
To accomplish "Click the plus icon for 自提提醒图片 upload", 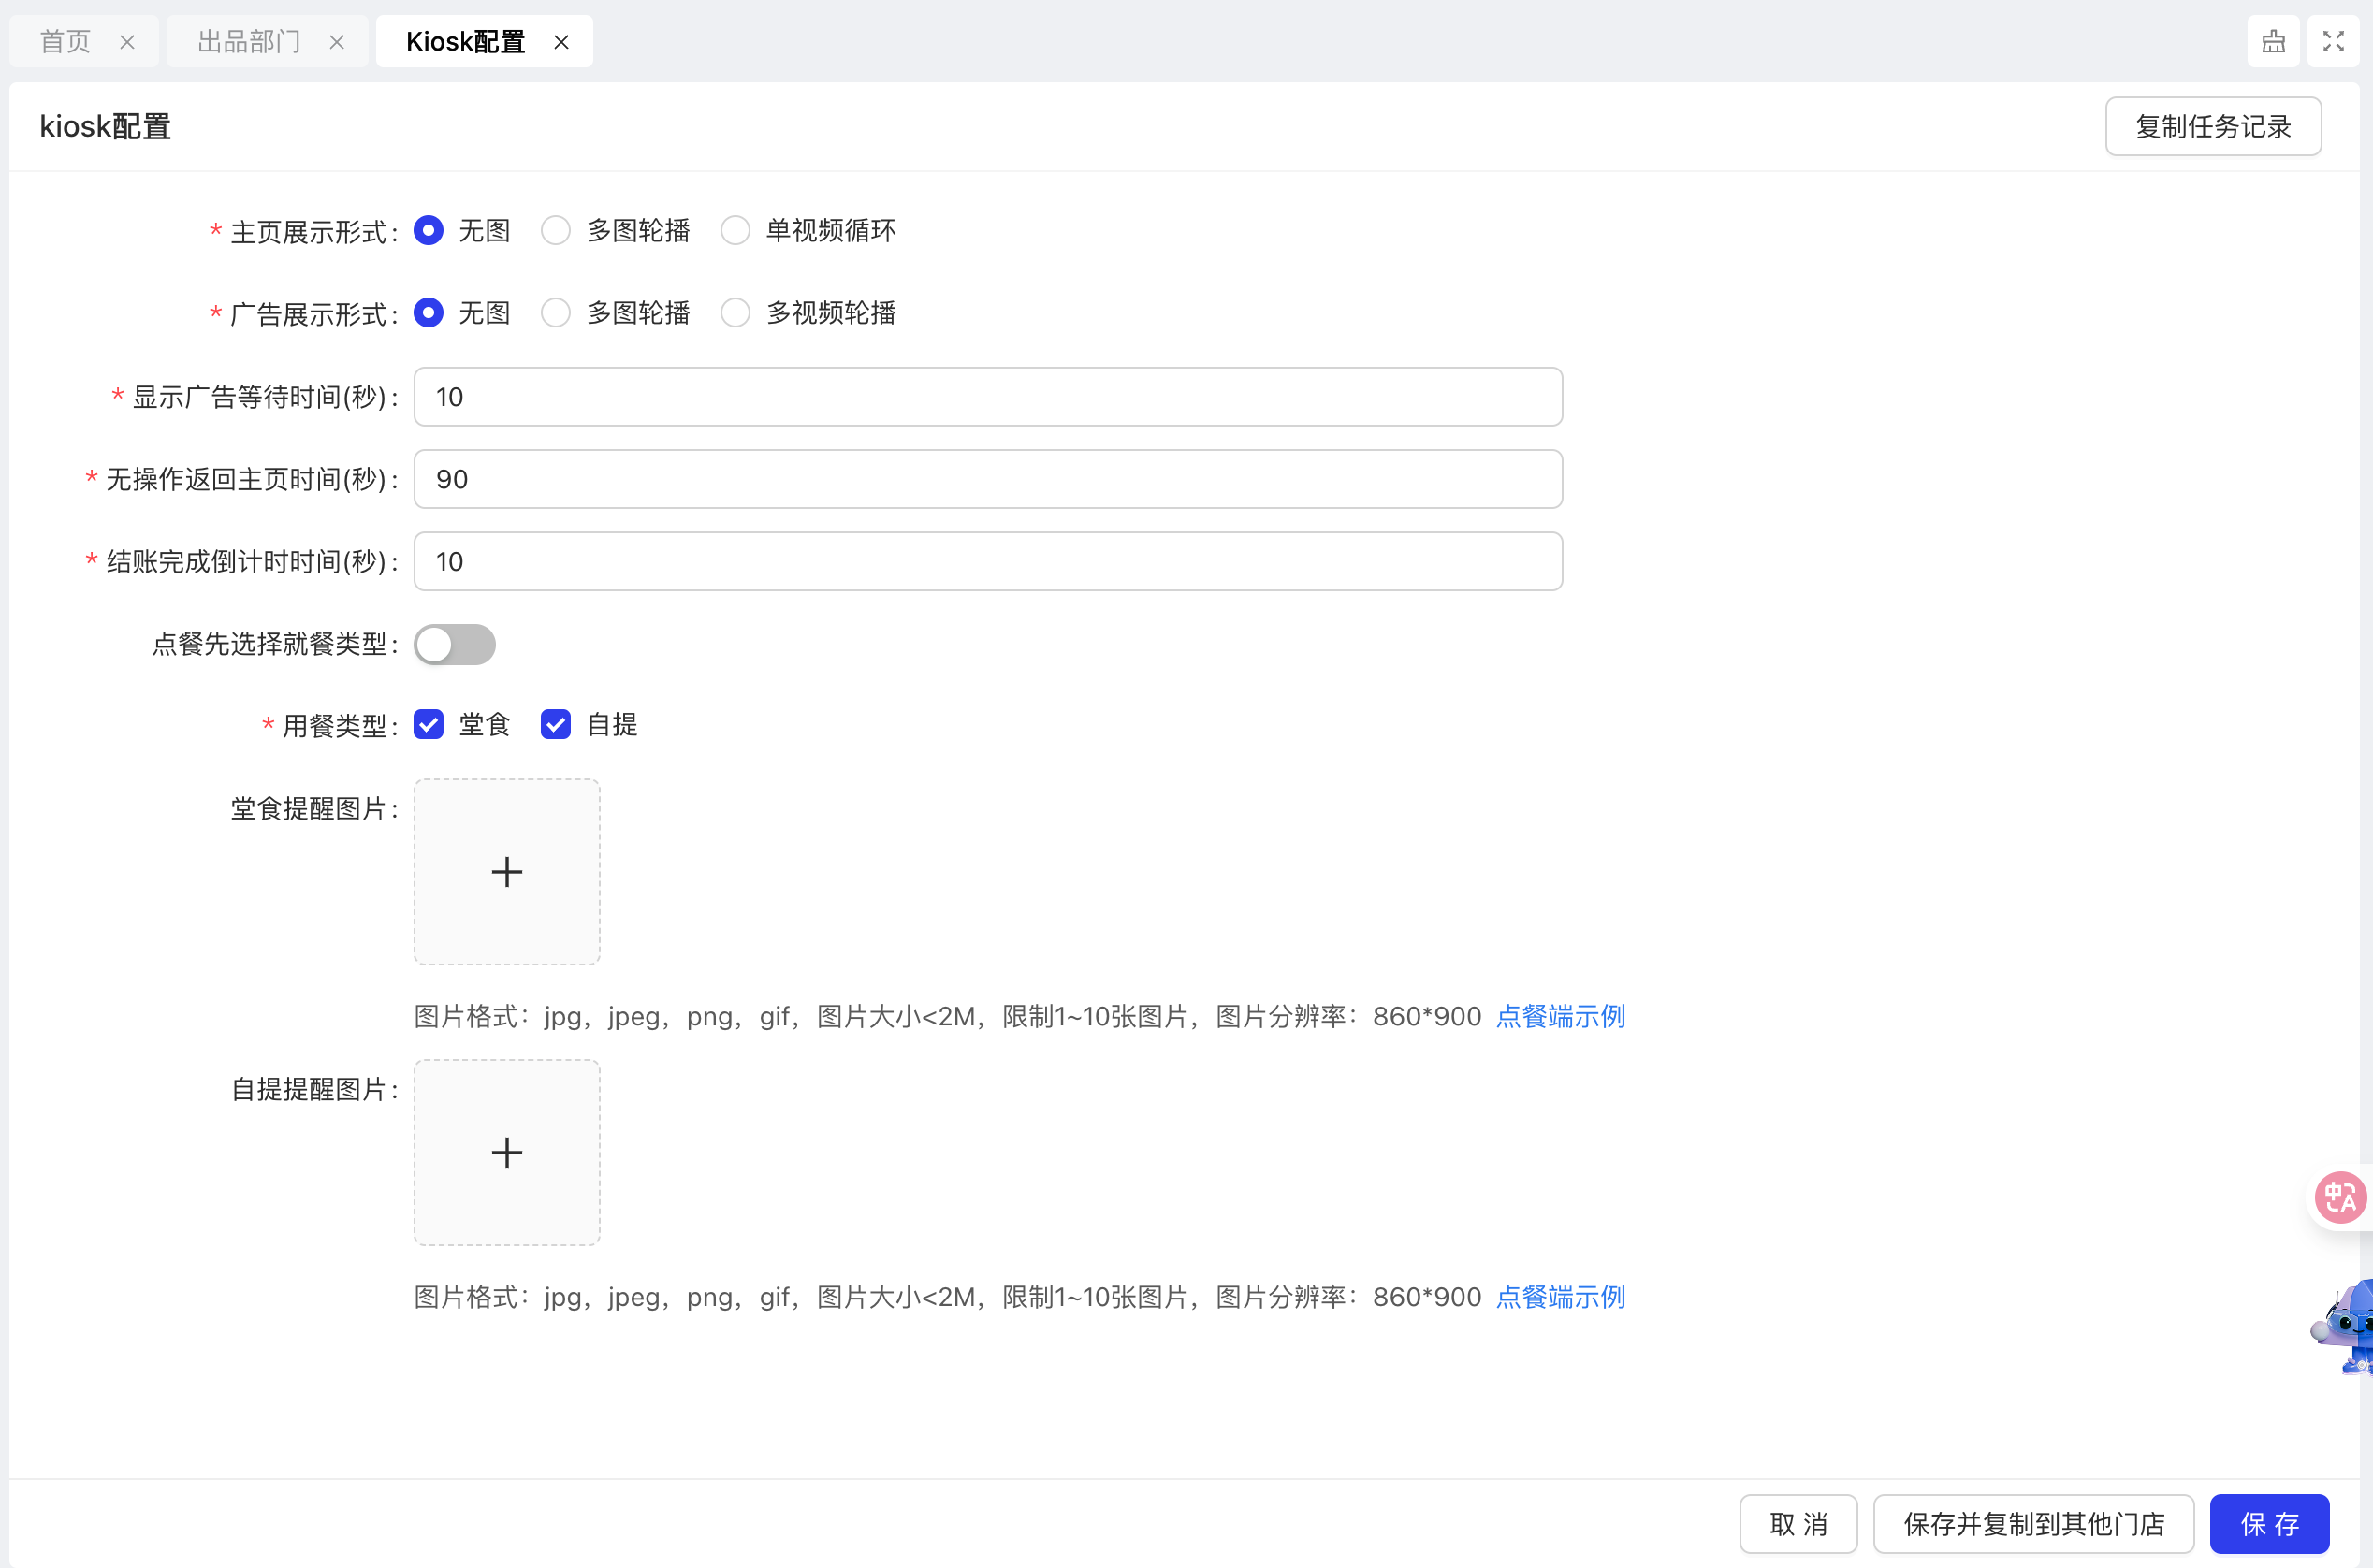I will pyautogui.click(x=507, y=1152).
